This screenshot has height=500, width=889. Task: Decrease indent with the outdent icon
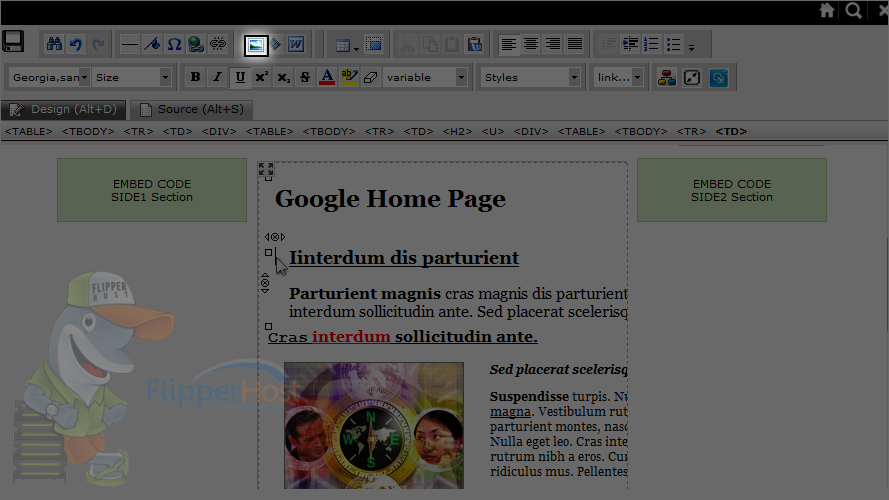608,44
